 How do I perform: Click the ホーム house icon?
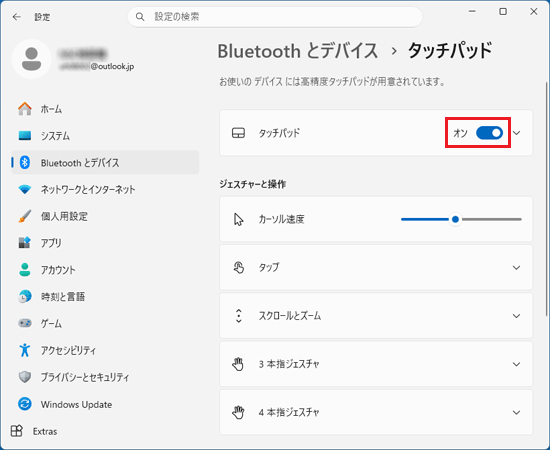click(25, 109)
